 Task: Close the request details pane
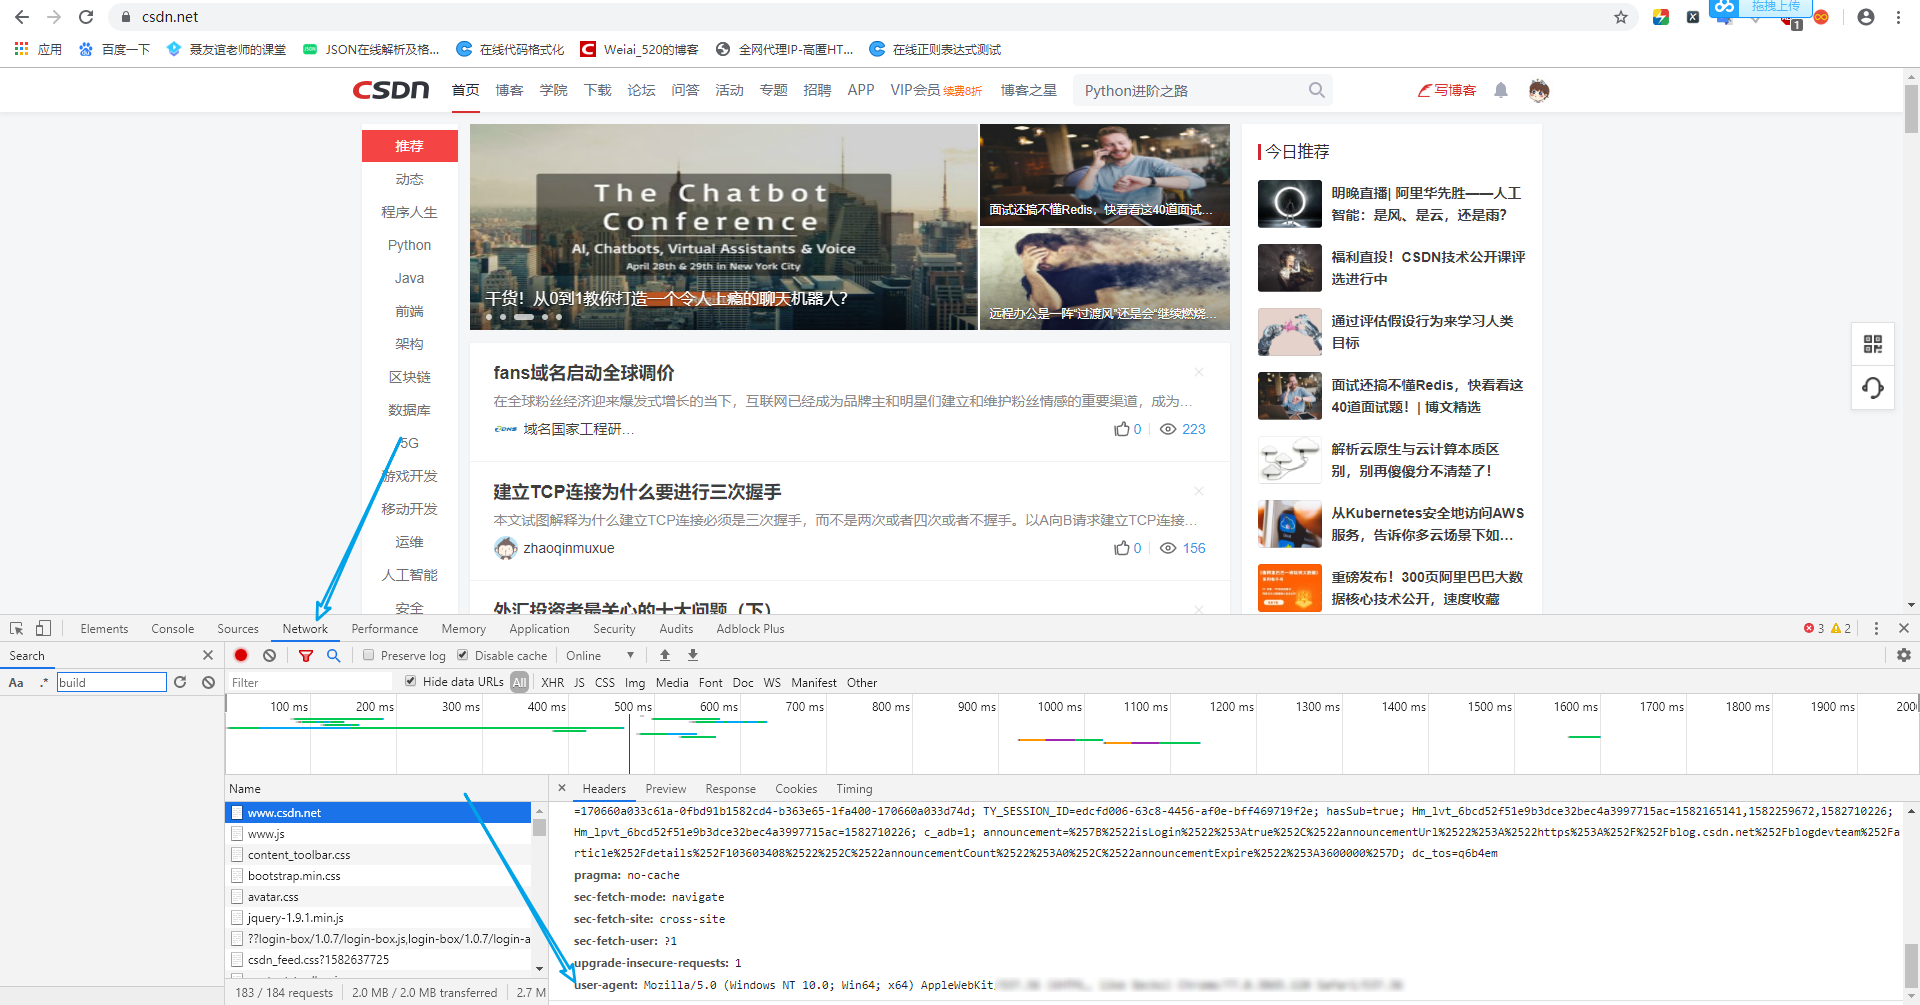pyautogui.click(x=562, y=788)
